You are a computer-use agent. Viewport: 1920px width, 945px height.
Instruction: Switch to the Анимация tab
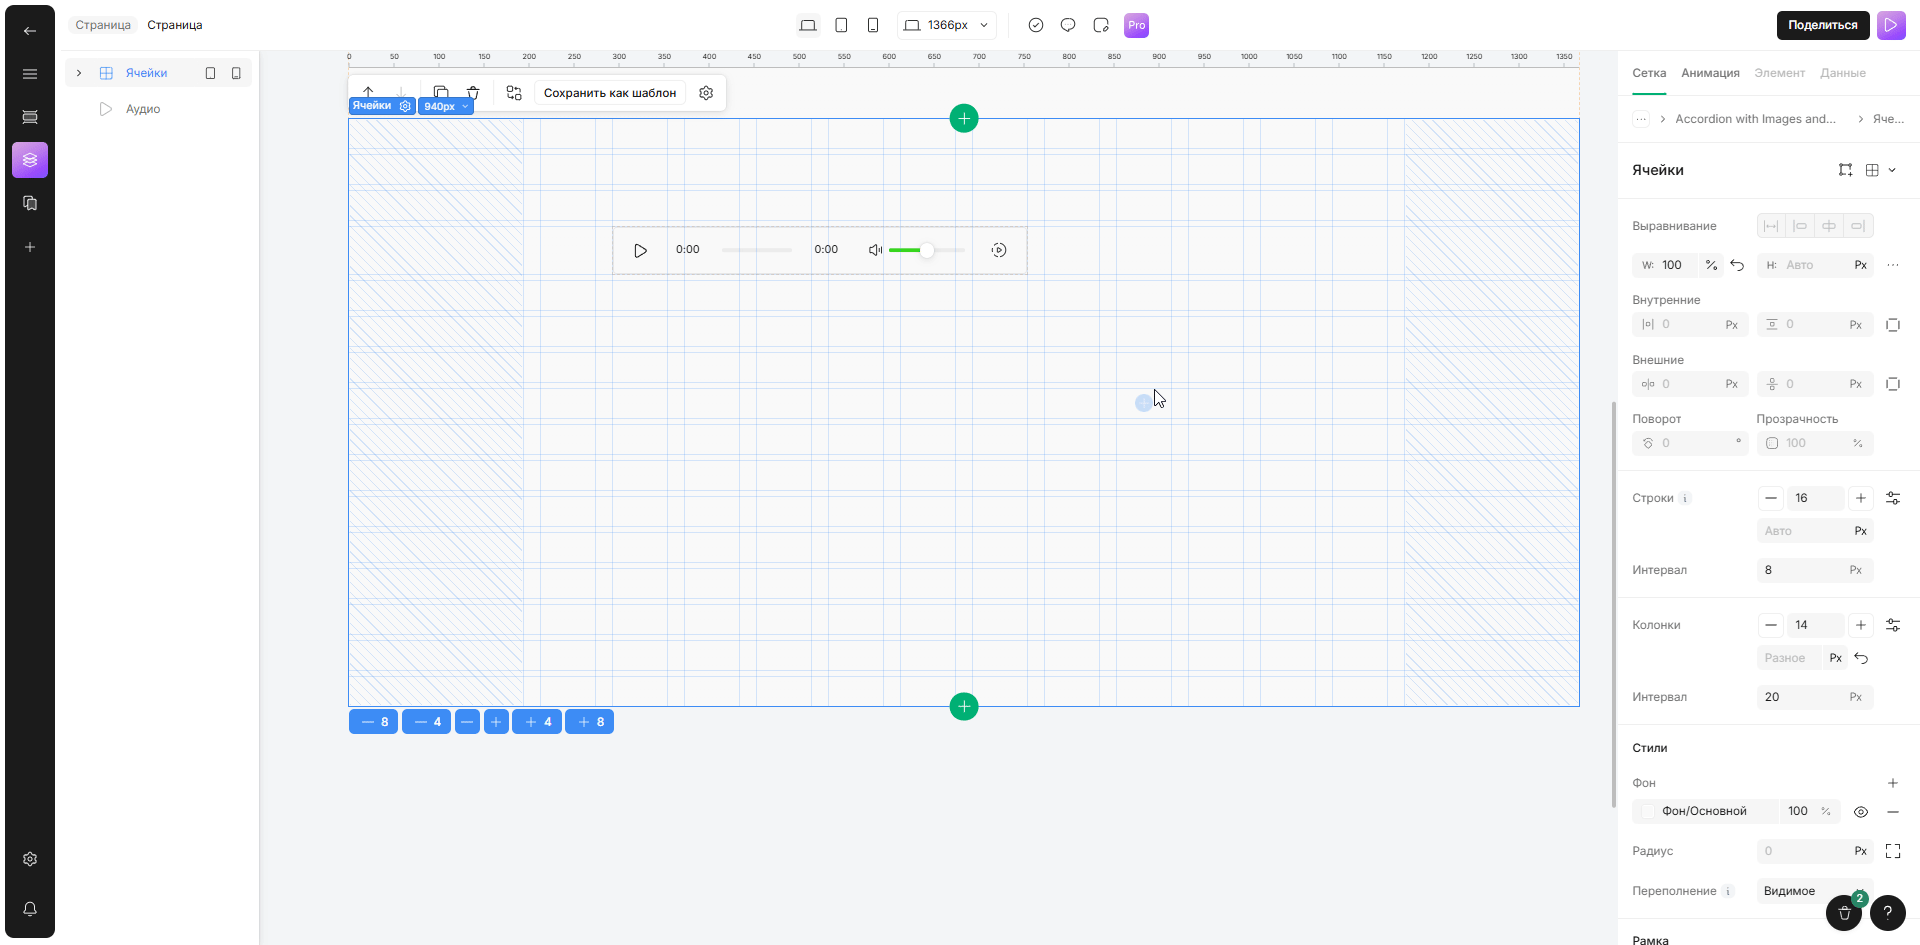pos(1710,73)
